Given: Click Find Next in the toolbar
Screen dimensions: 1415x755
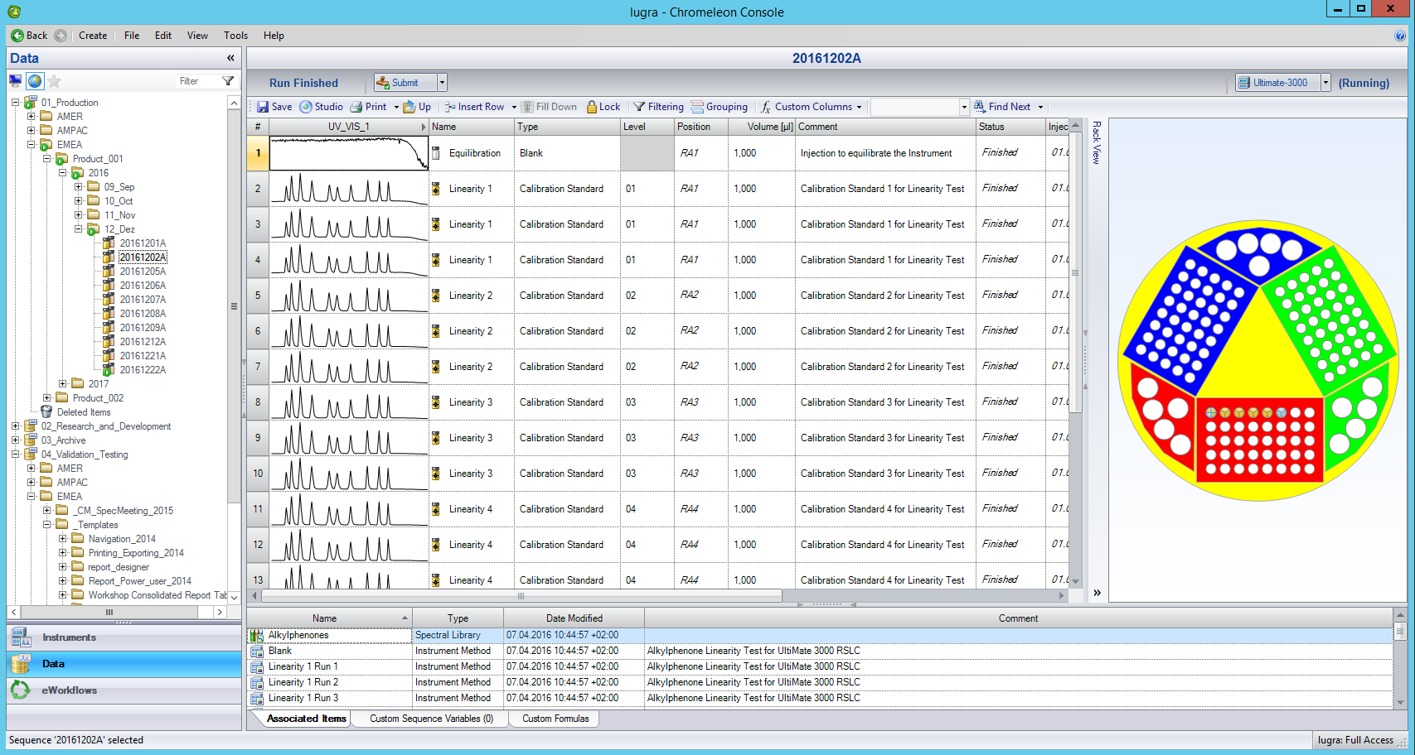Looking at the screenshot, I should coord(1001,107).
